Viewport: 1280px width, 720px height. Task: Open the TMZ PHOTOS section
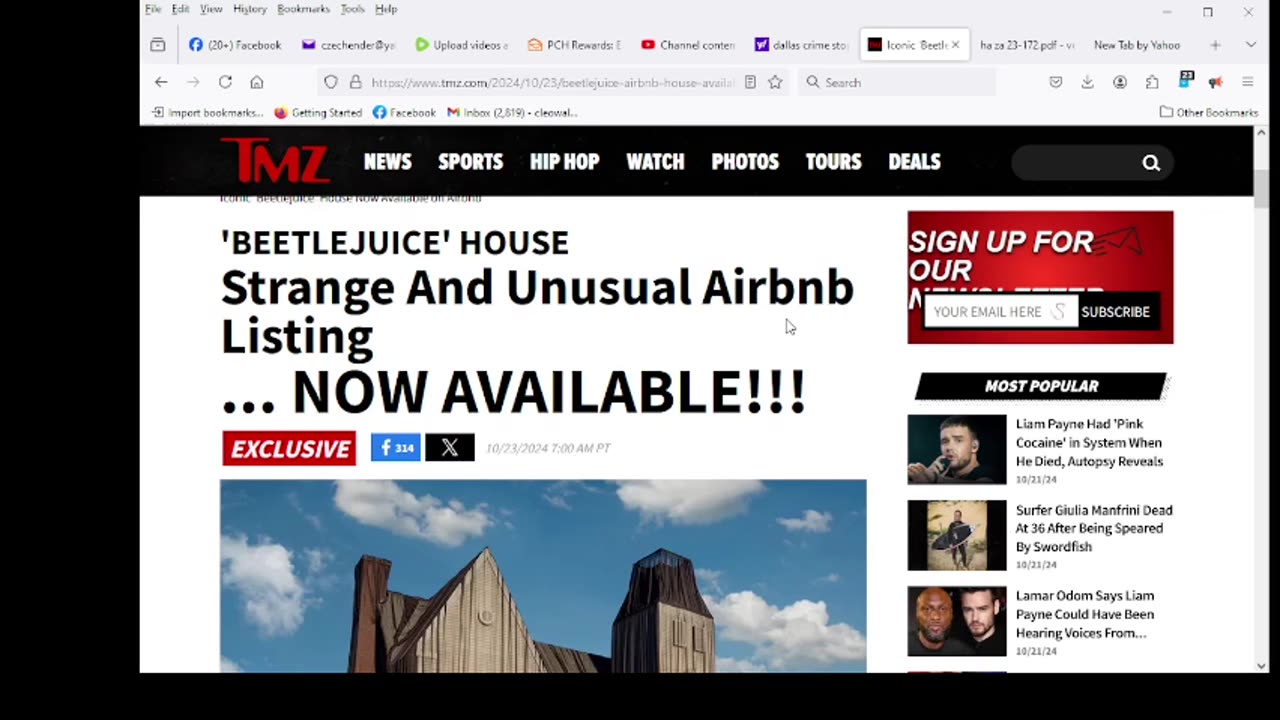[745, 162]
